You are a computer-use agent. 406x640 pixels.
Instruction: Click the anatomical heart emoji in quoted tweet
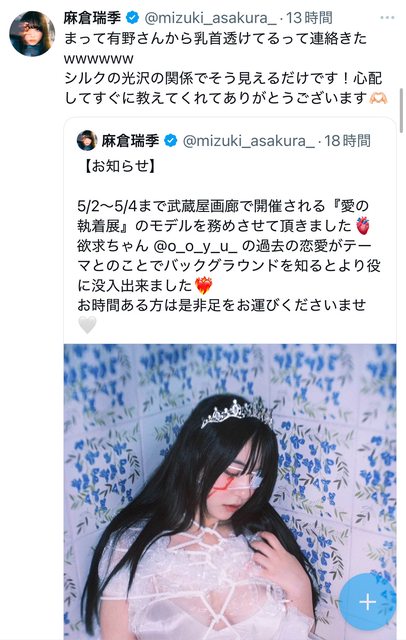[362, 226]
